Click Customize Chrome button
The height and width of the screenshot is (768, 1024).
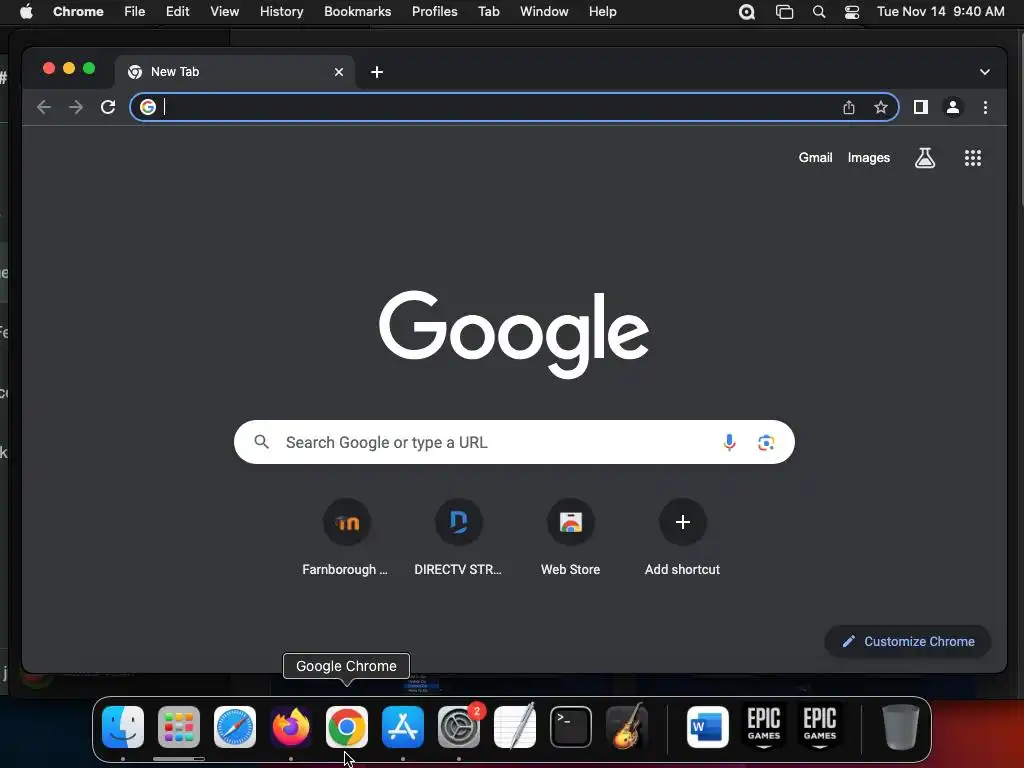point(908,641)
